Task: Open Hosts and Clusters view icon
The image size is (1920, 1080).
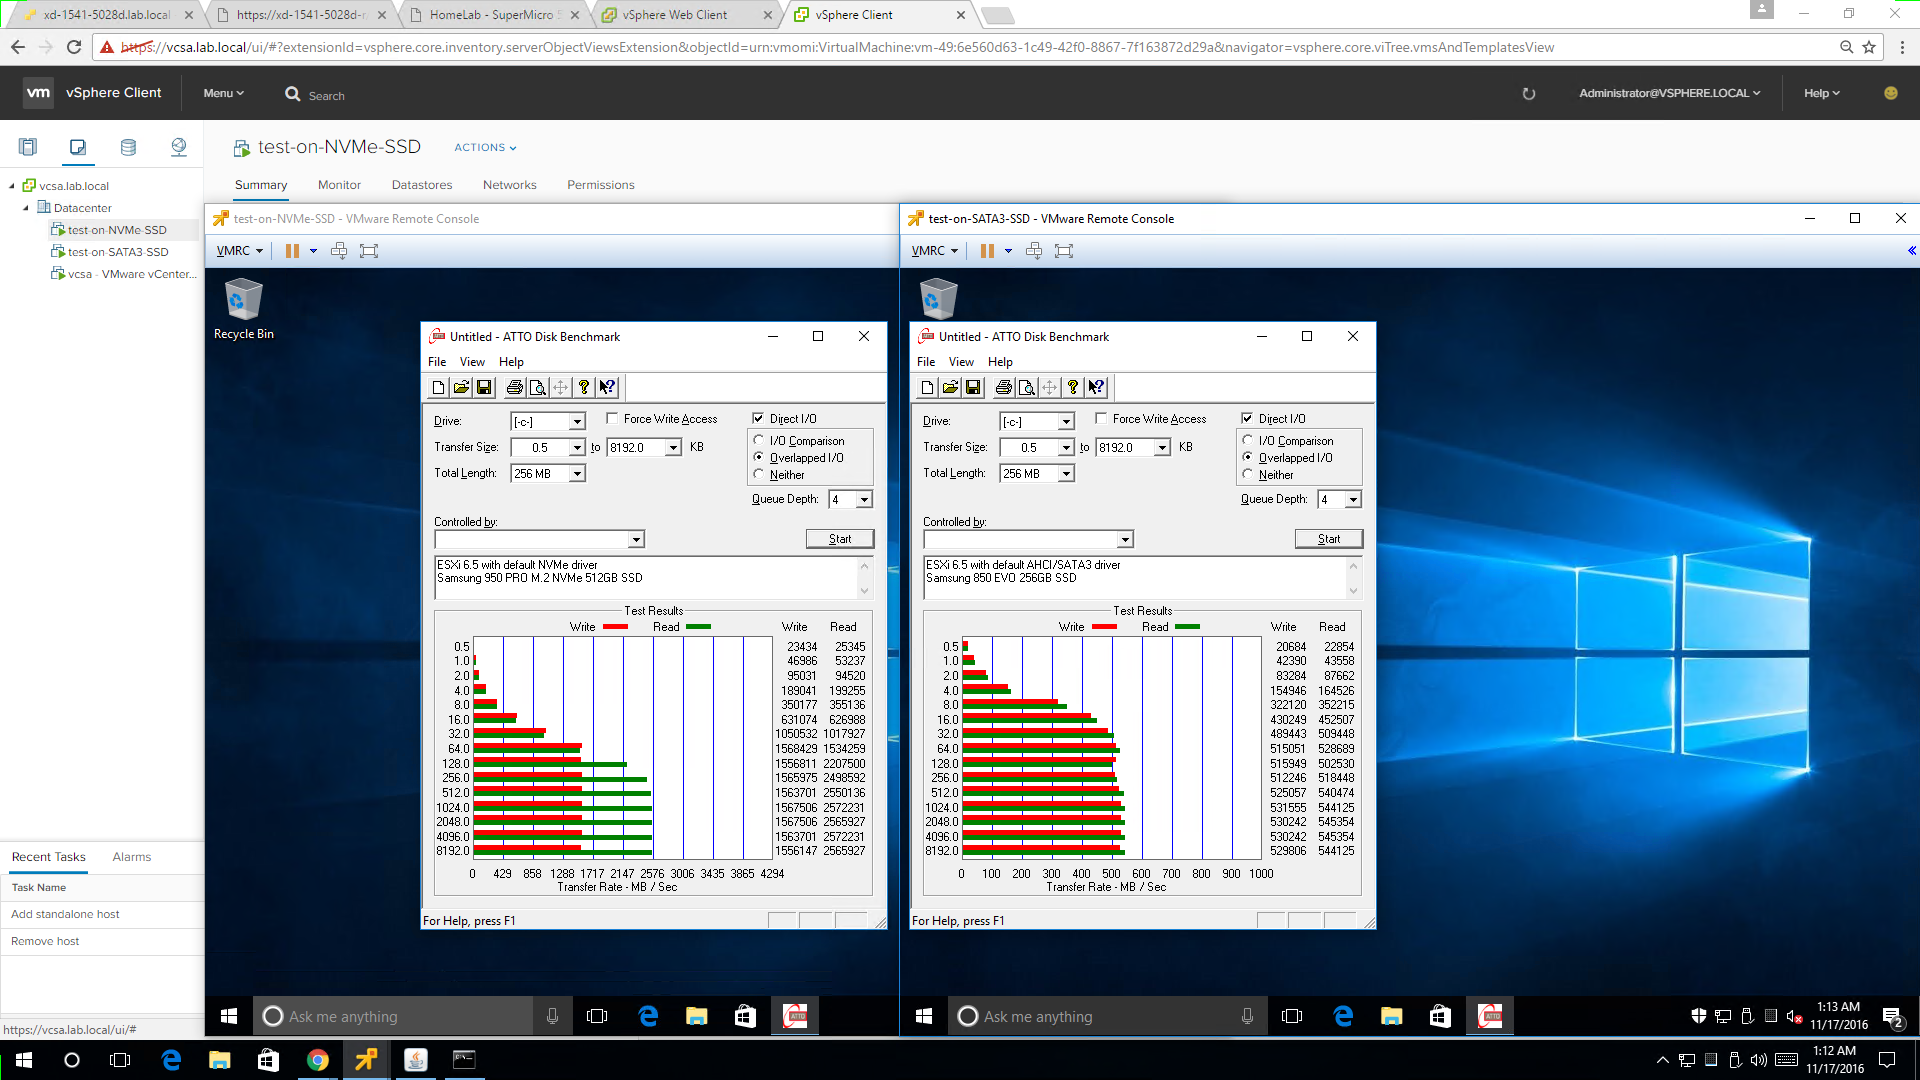Action: click(28, 147)
